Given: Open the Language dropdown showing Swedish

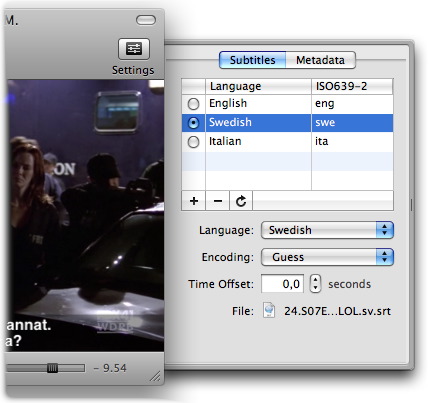Looking at the screenshot, I should [x=327, y=230].
